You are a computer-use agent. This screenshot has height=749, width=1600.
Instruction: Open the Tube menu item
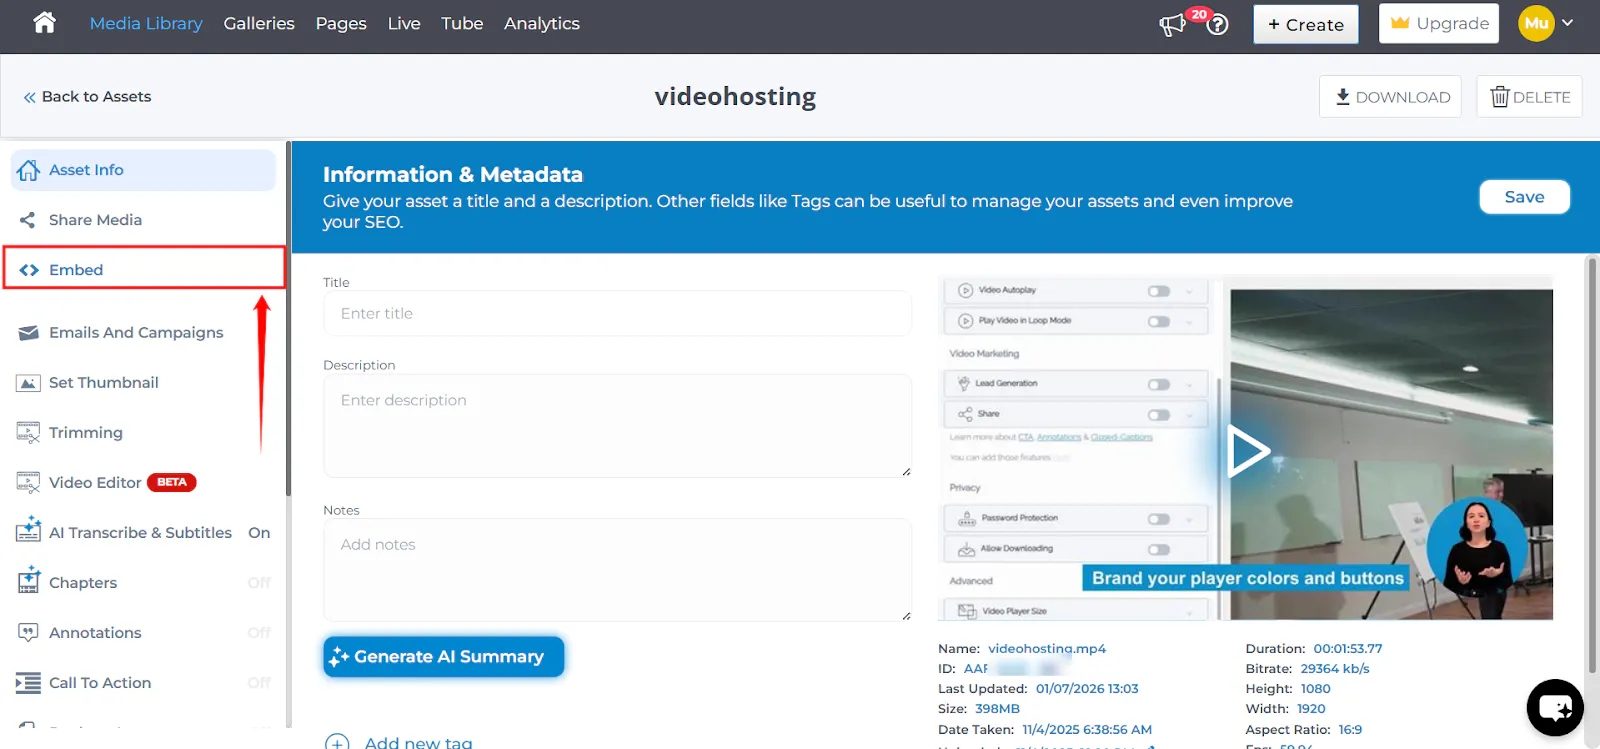click(462, 23)
